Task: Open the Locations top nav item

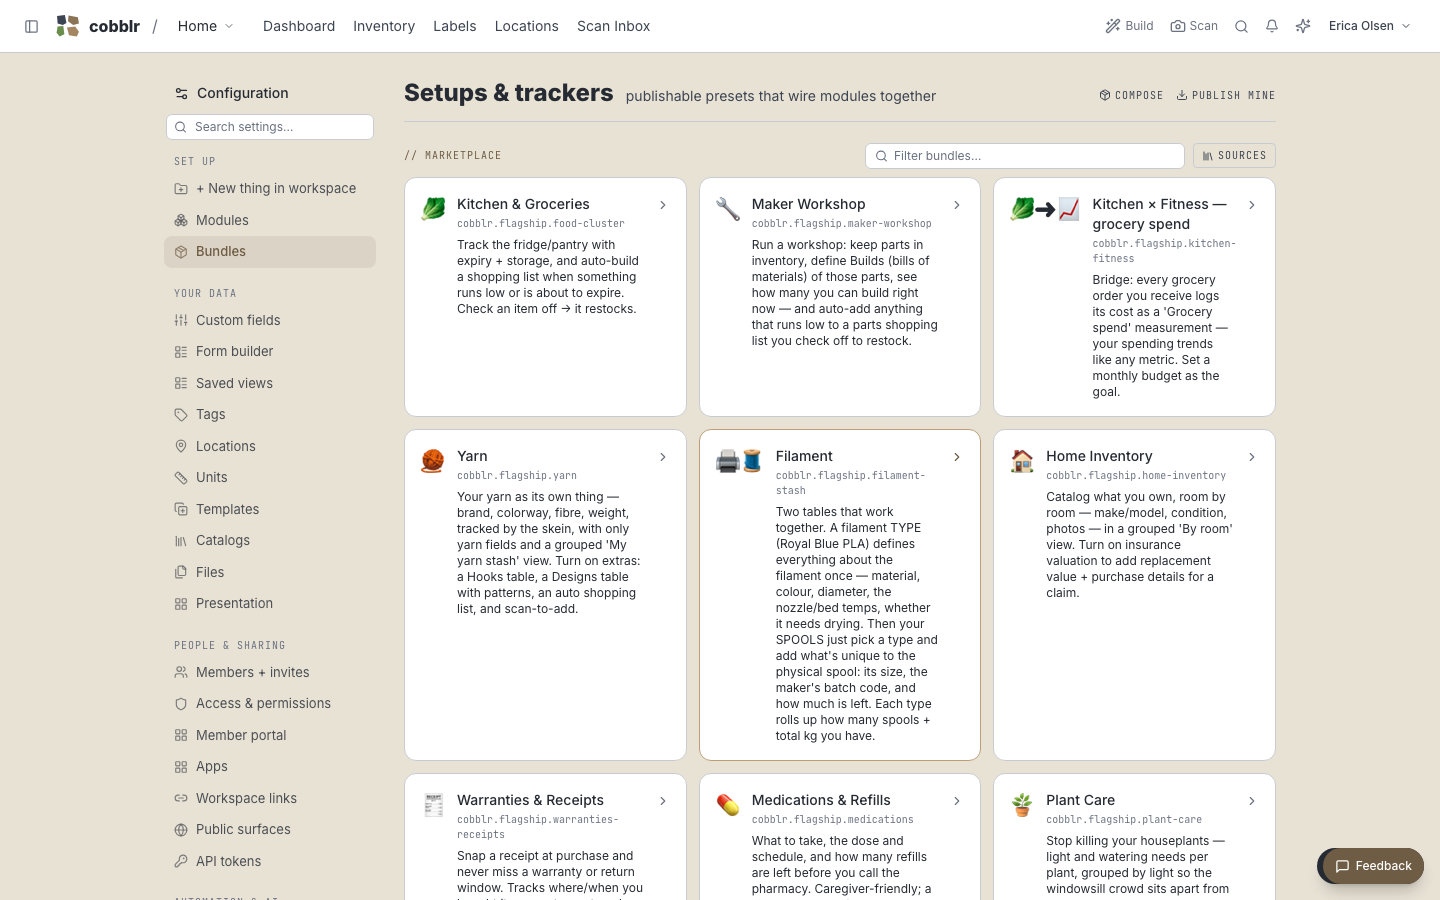Action: [x=527, y=26]
